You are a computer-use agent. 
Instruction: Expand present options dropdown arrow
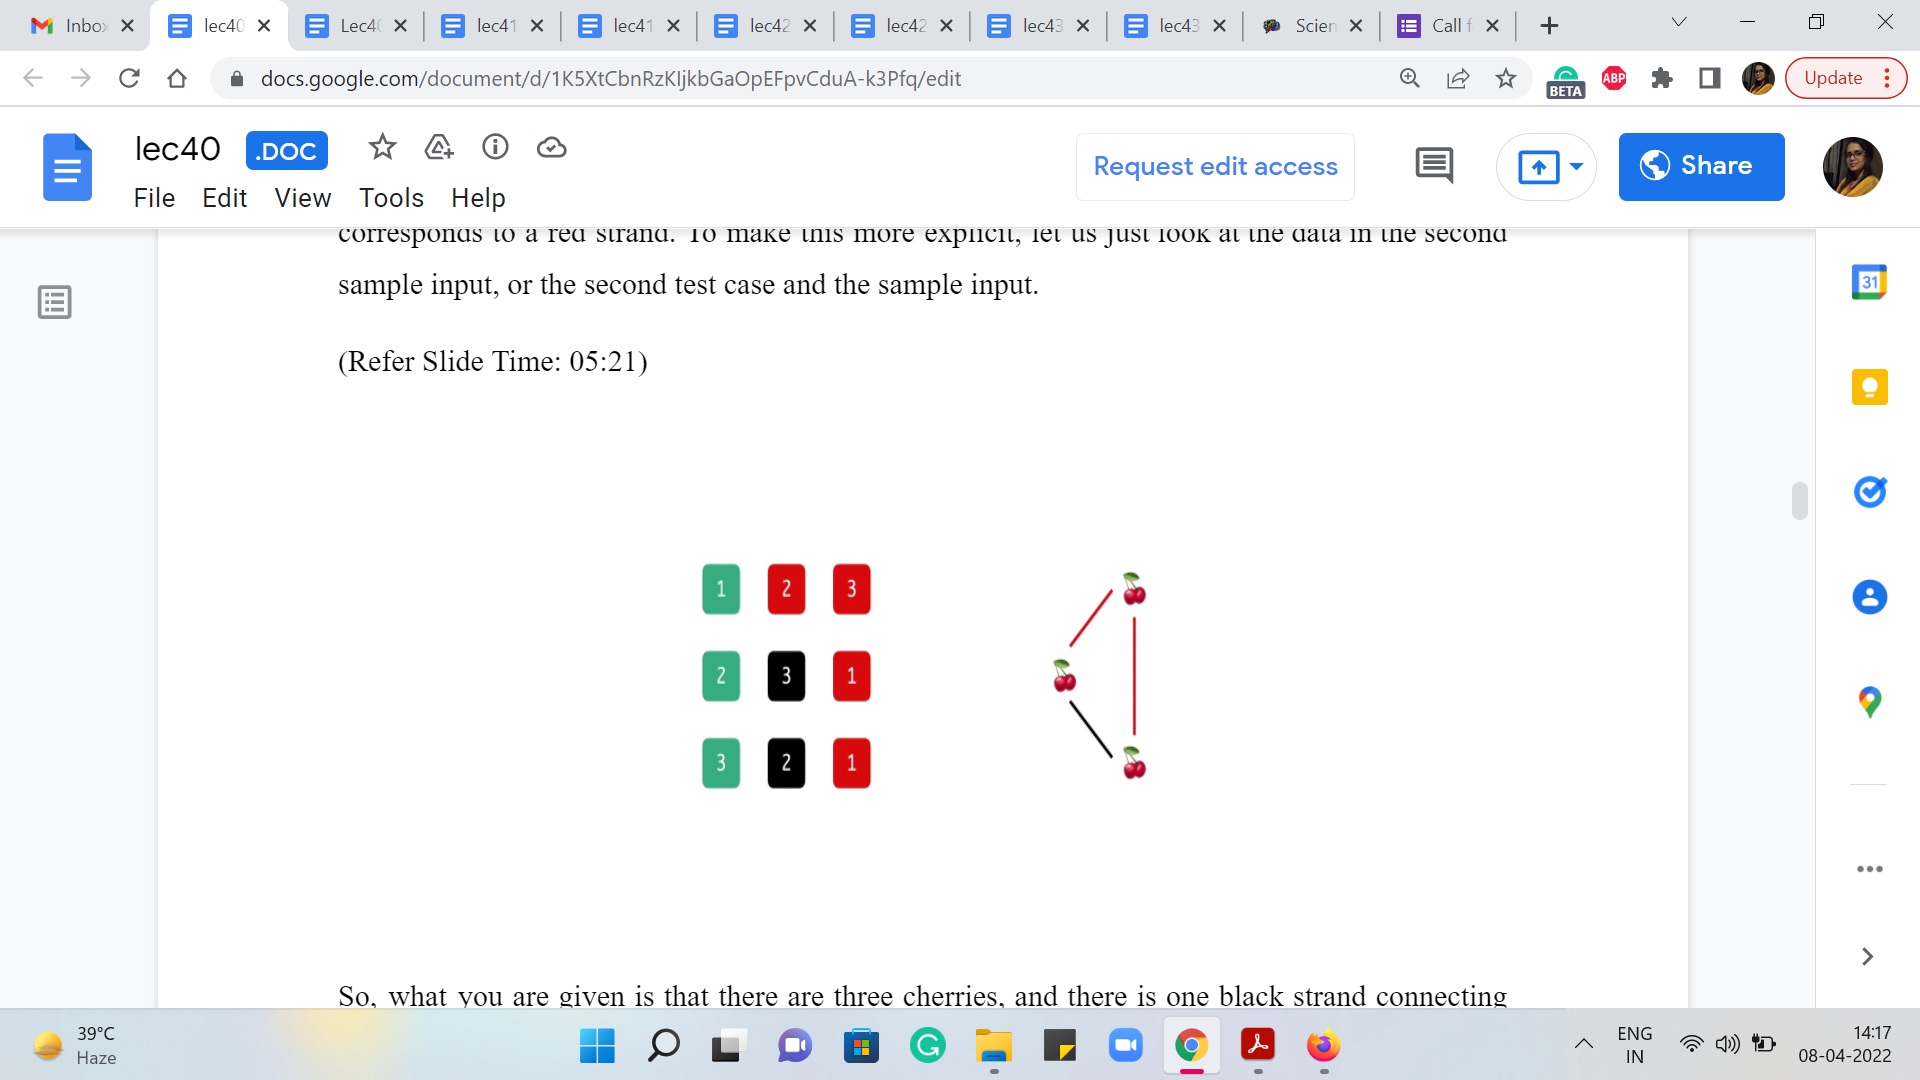pos(1577,166)
